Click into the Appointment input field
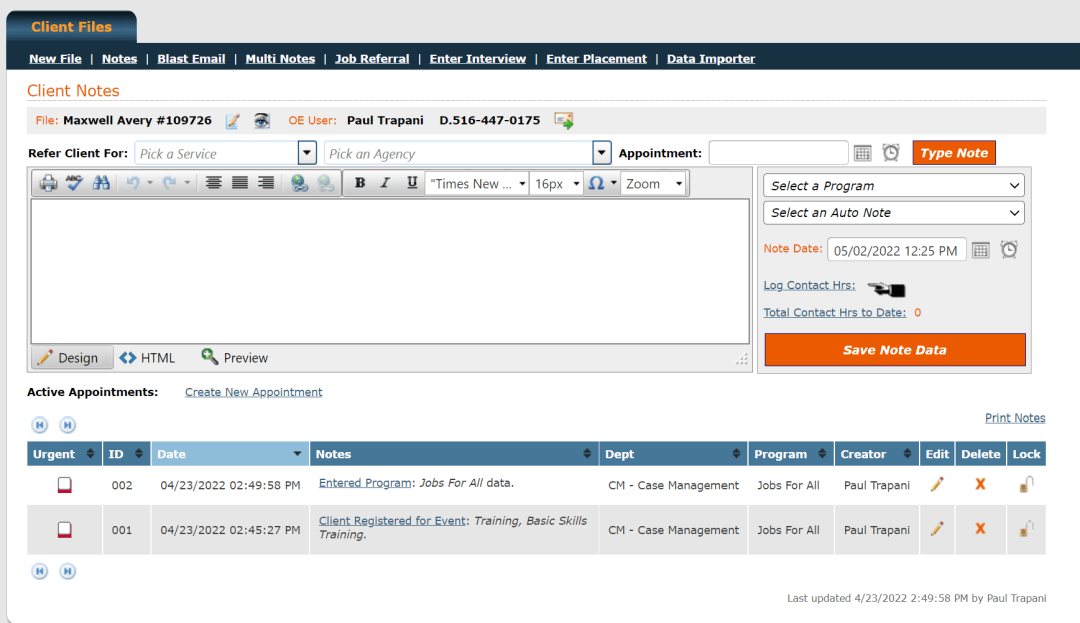Screen dimensions: 1080x623 point(778,153)
